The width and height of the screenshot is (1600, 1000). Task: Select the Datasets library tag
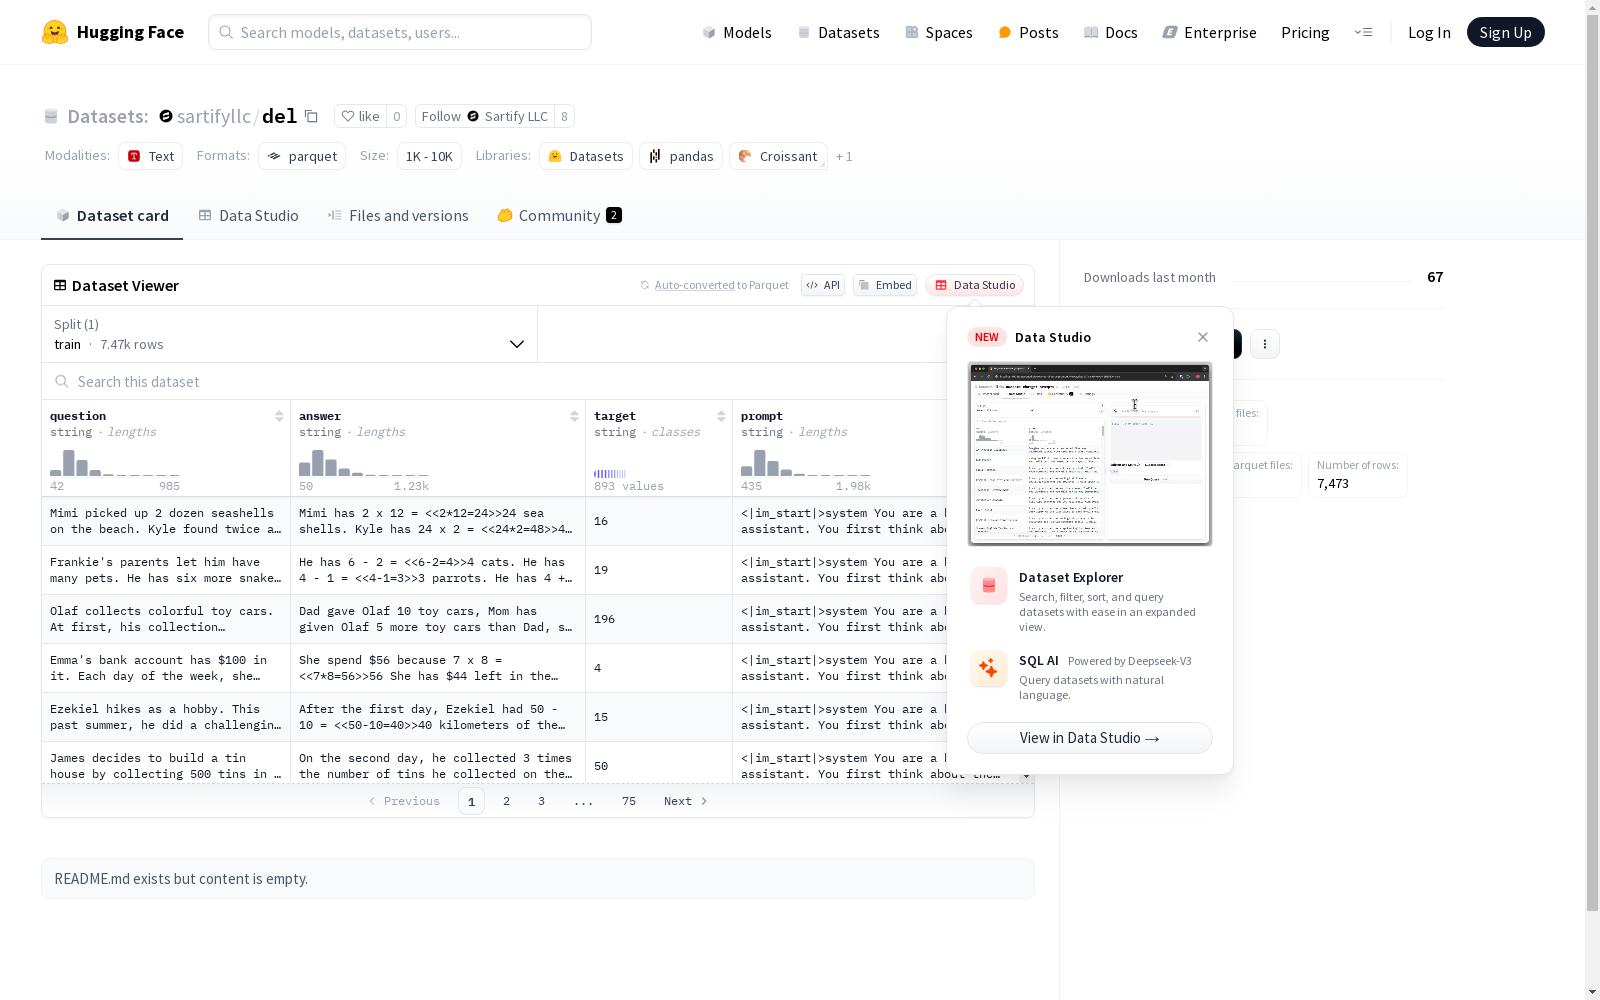pos(585,156)
